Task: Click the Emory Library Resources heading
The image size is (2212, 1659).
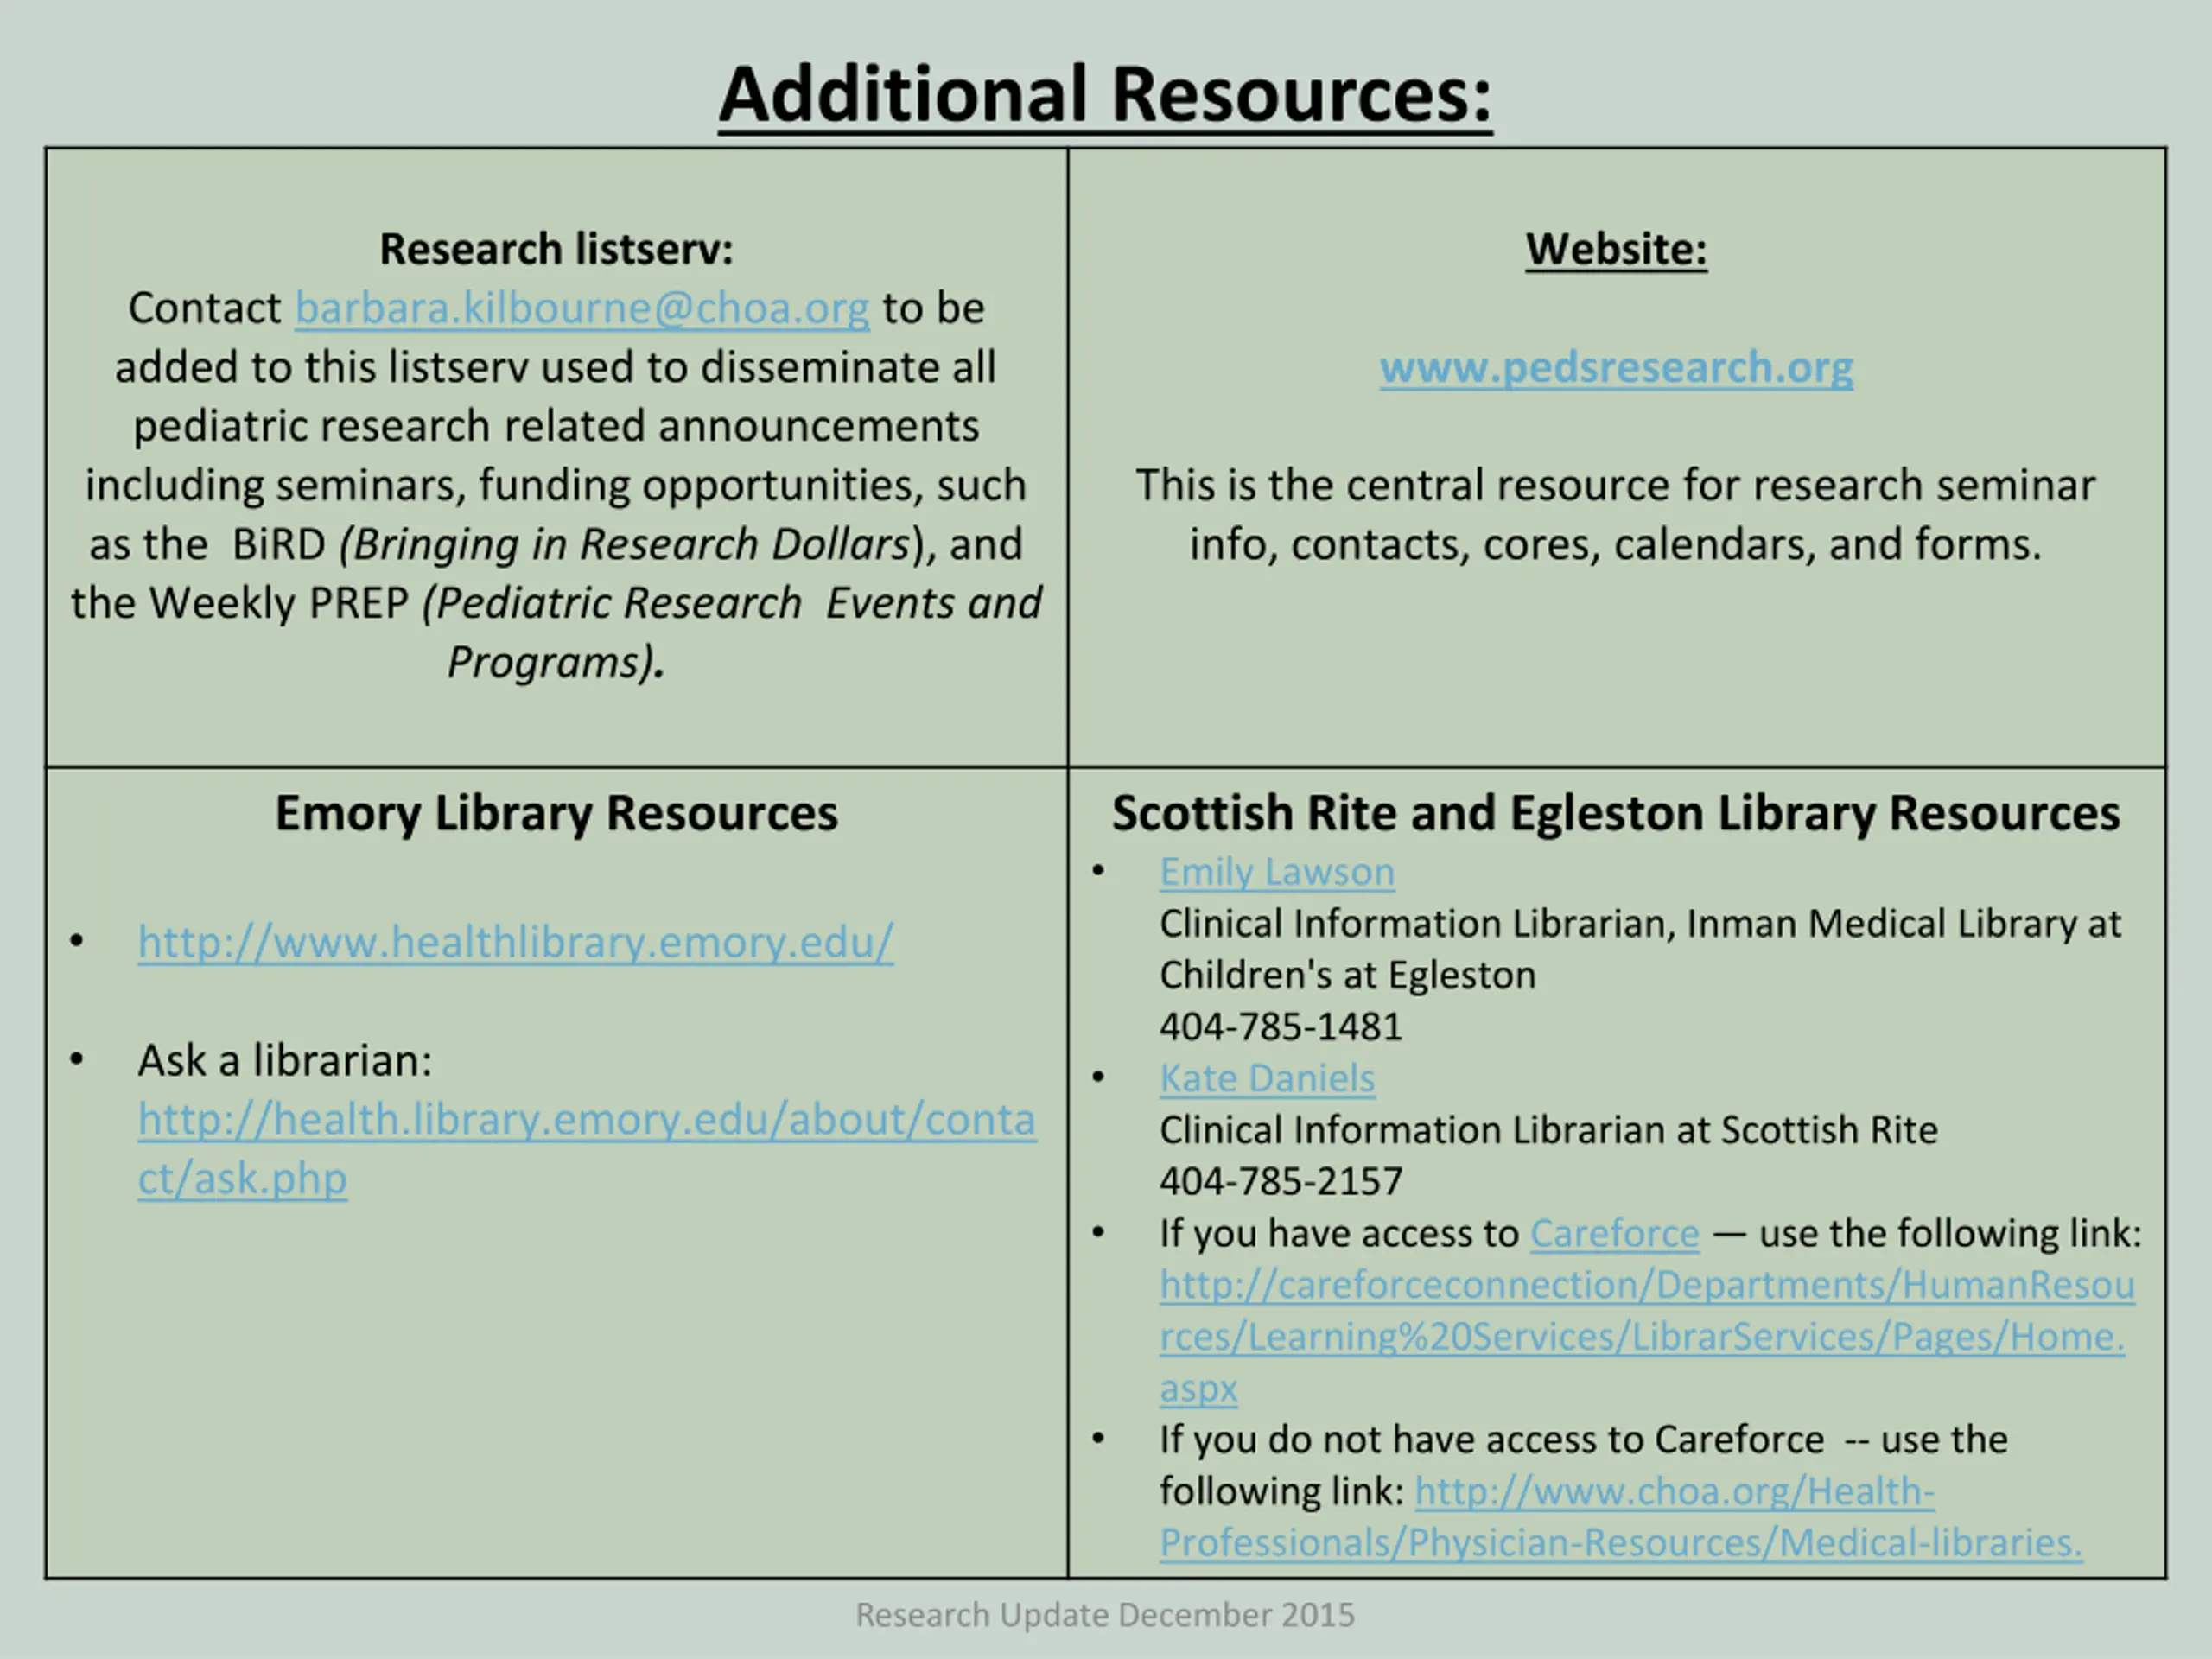Action: coord(556,813)
